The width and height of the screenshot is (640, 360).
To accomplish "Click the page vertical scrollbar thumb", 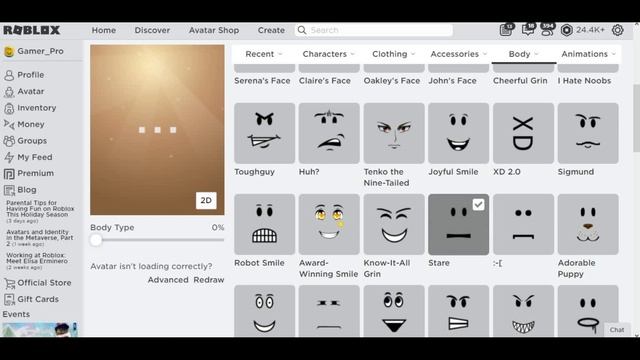I will pyautogui.click(x=636, y=118).
